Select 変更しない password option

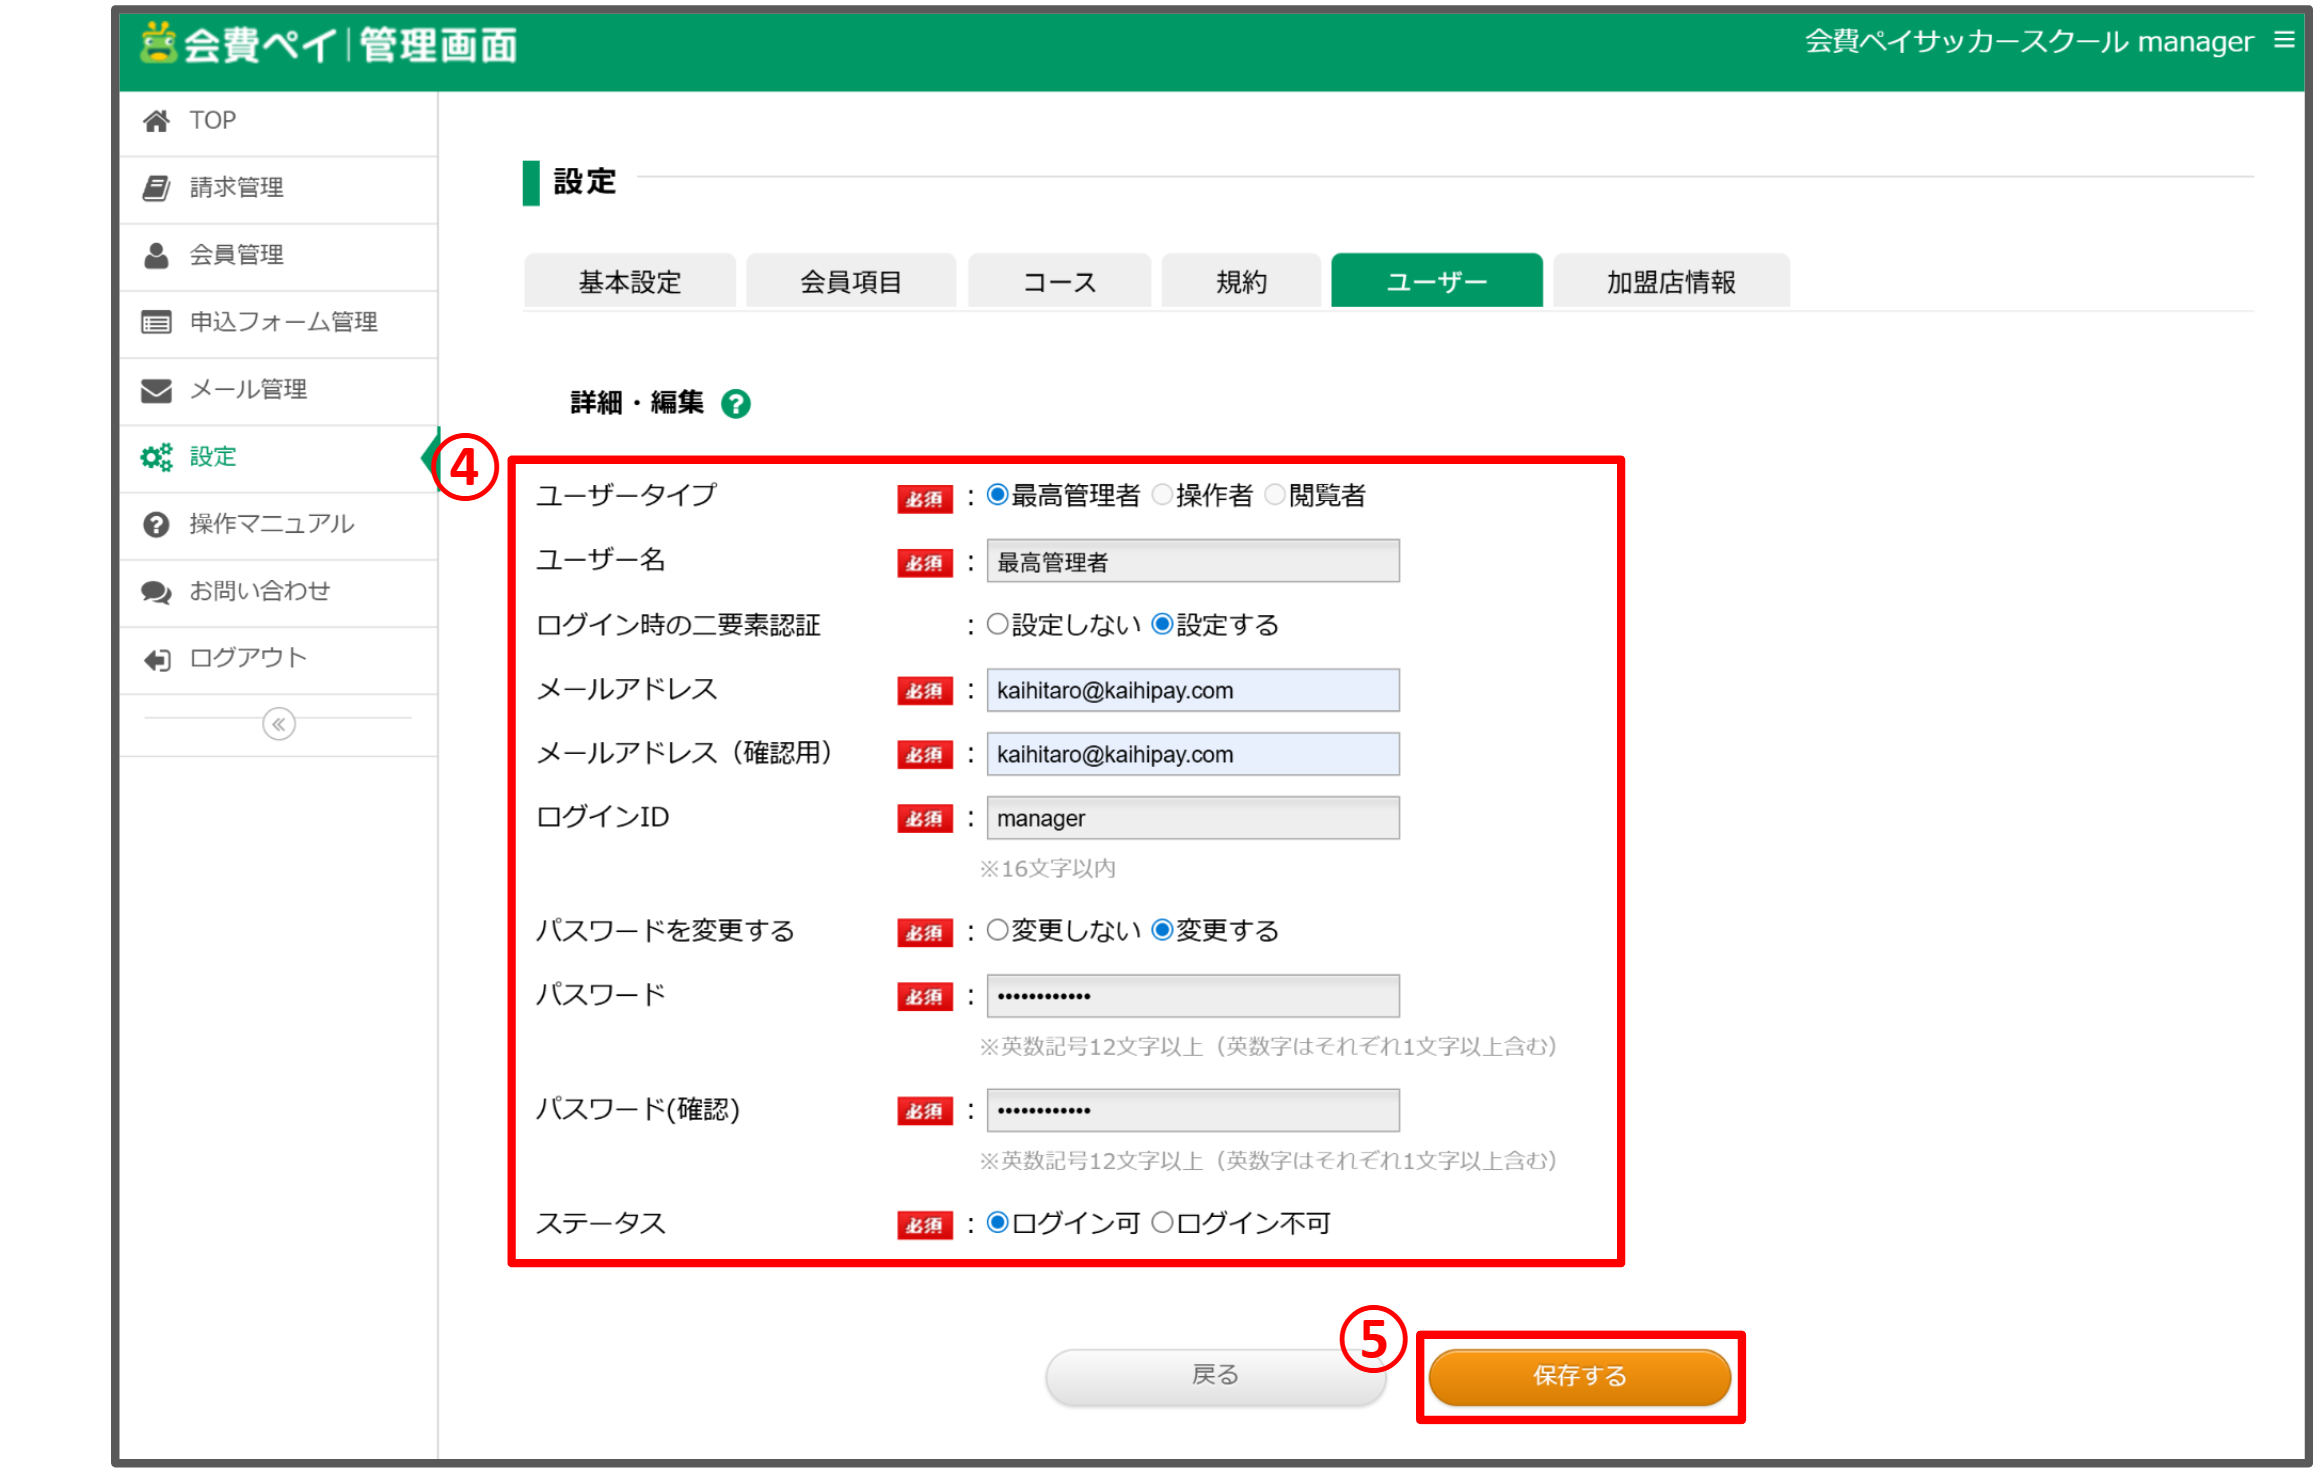click(x=997, y=931)
